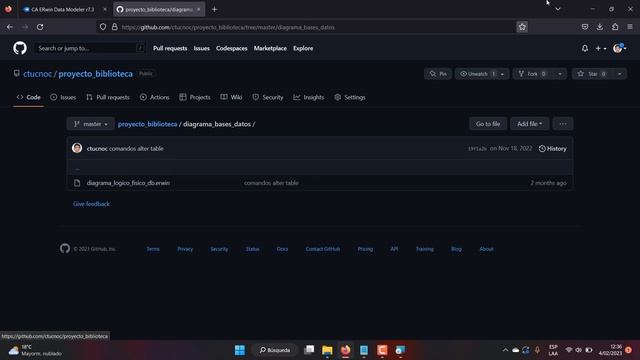Open the footer Docs link
Screen dimensions: 640x360
point(282,249)
